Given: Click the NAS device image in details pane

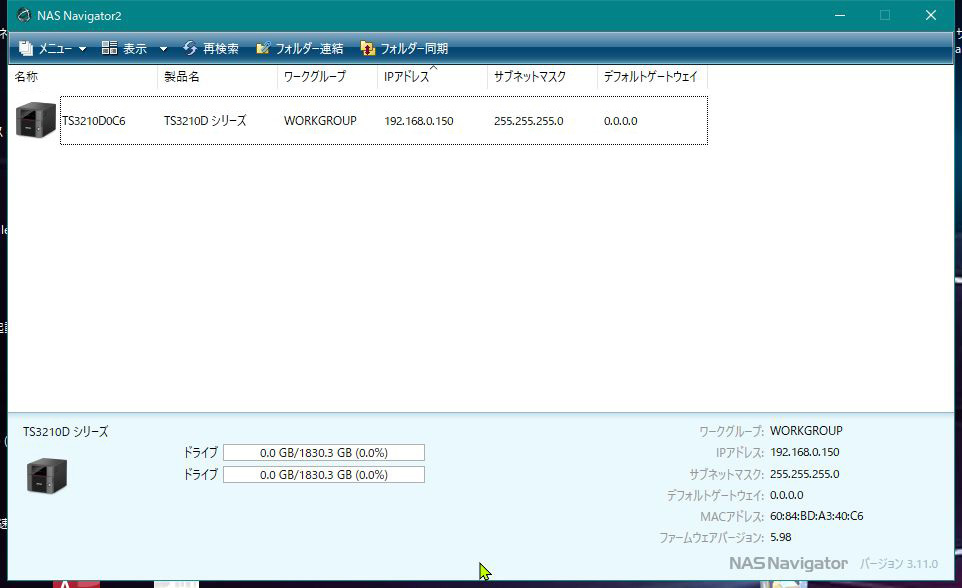Looking at the screenshot, I should pos(47,476).
